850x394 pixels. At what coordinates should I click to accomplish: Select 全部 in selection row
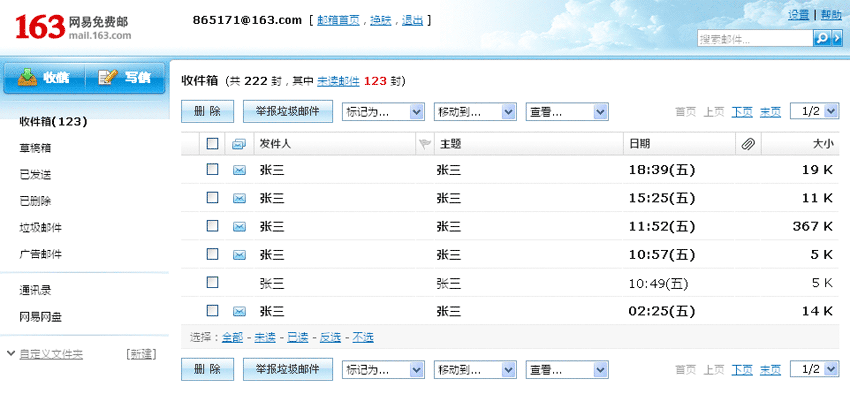click(233, 338)
